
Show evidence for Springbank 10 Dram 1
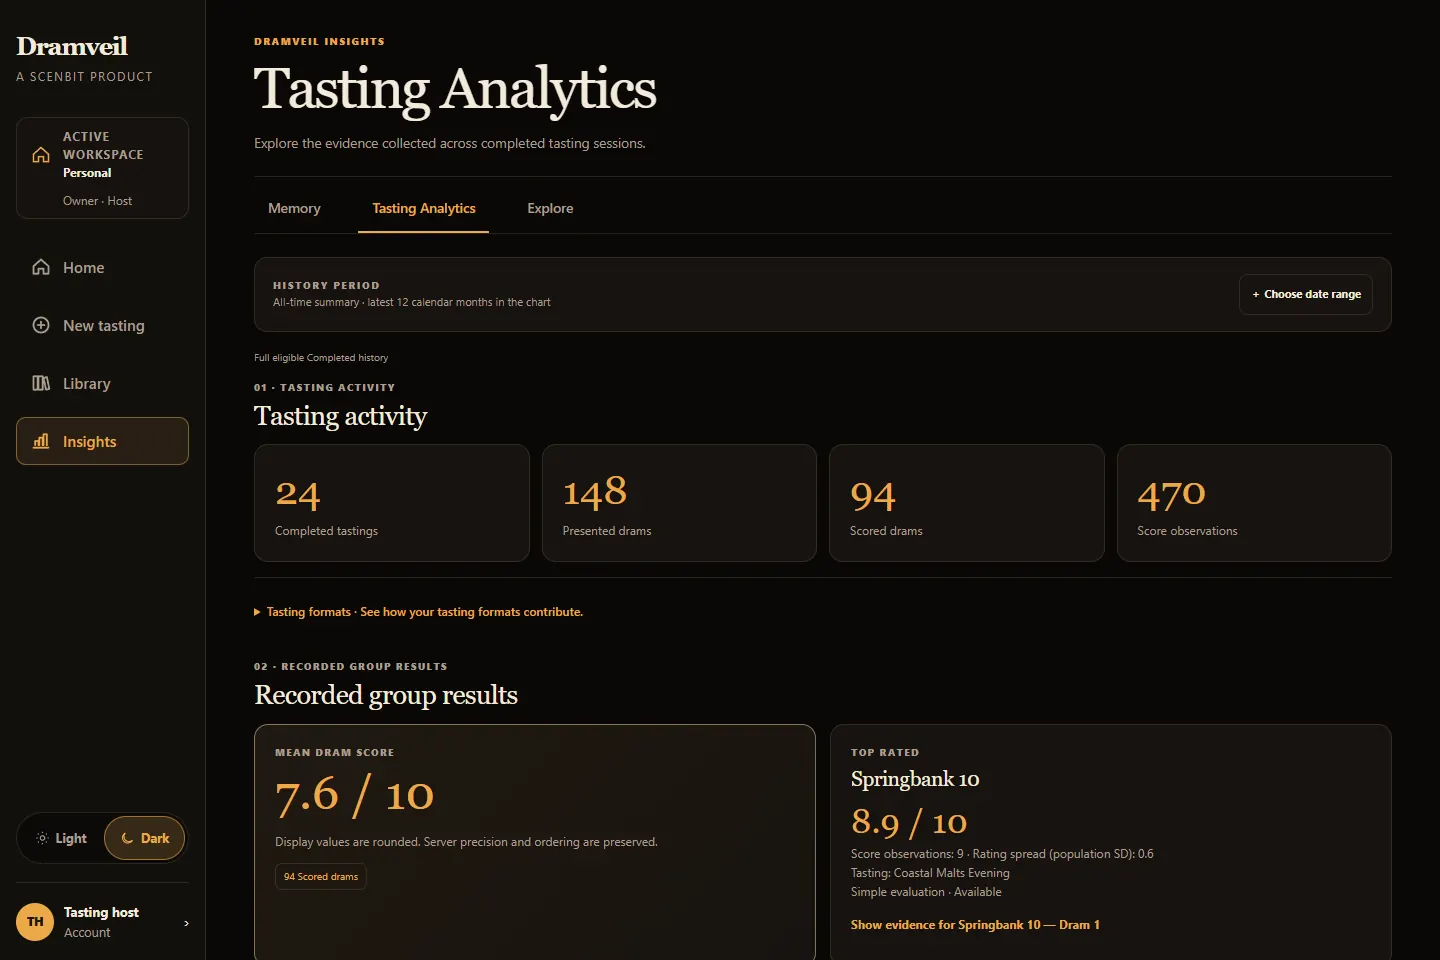pos(975,925)
